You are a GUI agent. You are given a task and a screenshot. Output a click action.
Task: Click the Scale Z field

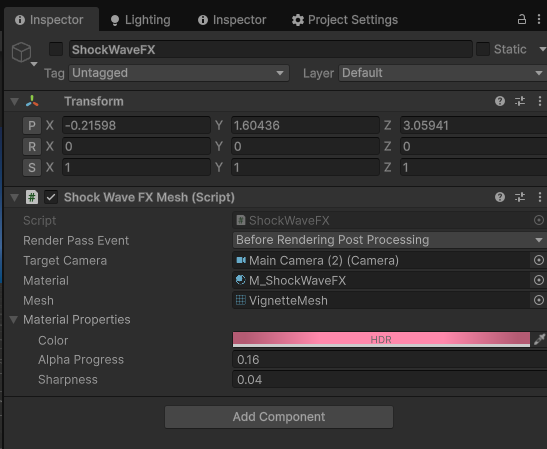pos(473,167)
